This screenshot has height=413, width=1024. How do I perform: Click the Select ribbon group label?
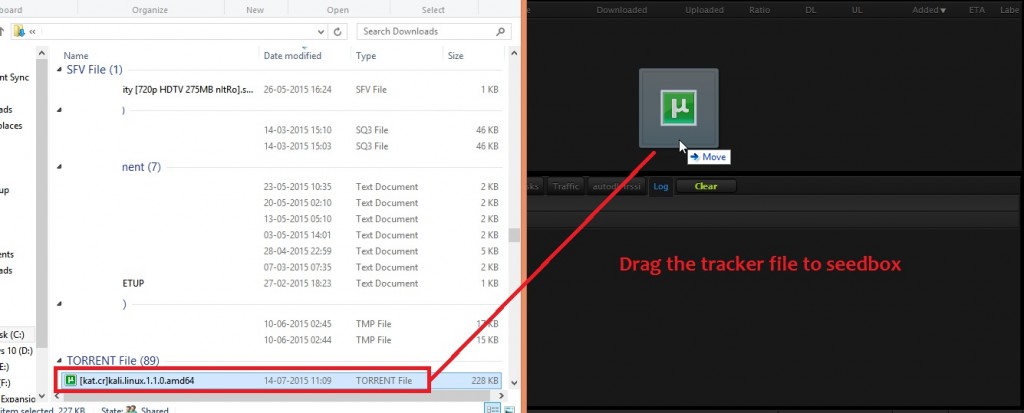coord(433,10)
